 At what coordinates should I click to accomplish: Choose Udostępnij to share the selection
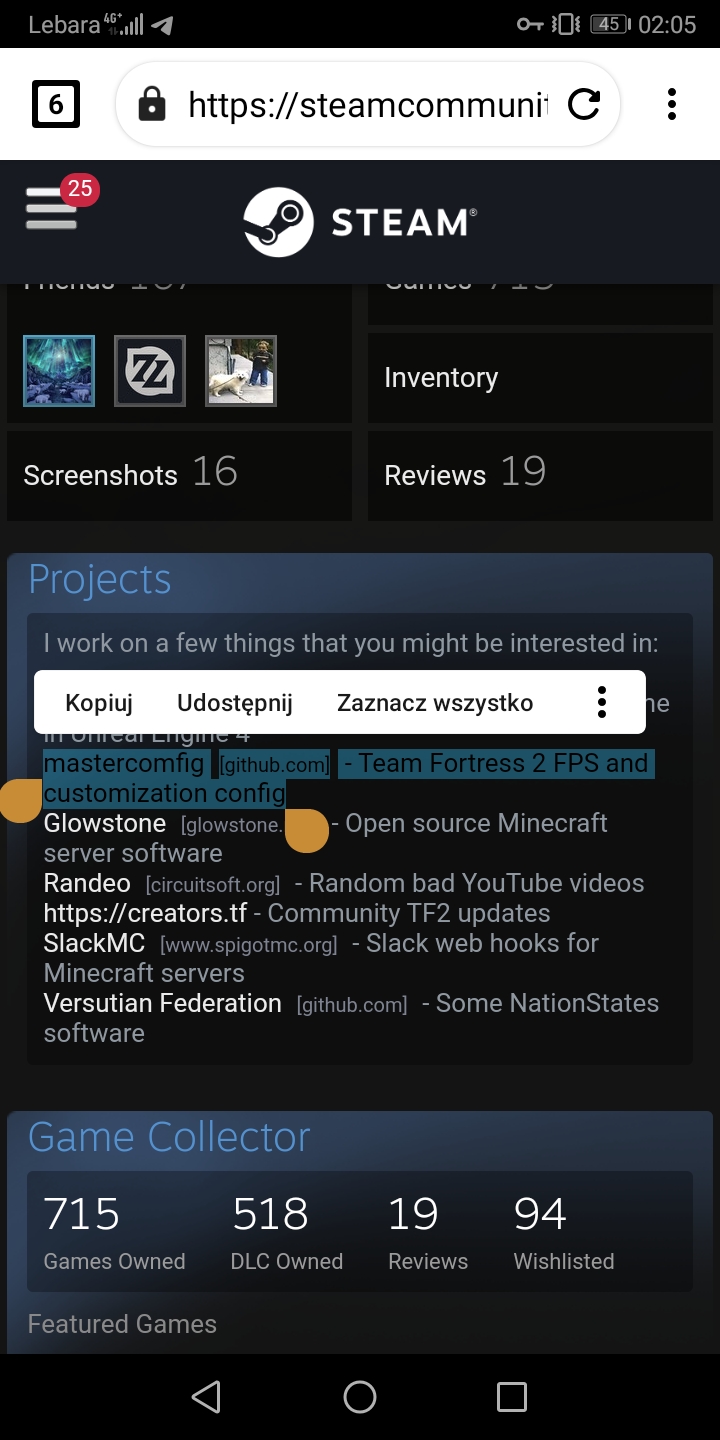tap(234, 702)
